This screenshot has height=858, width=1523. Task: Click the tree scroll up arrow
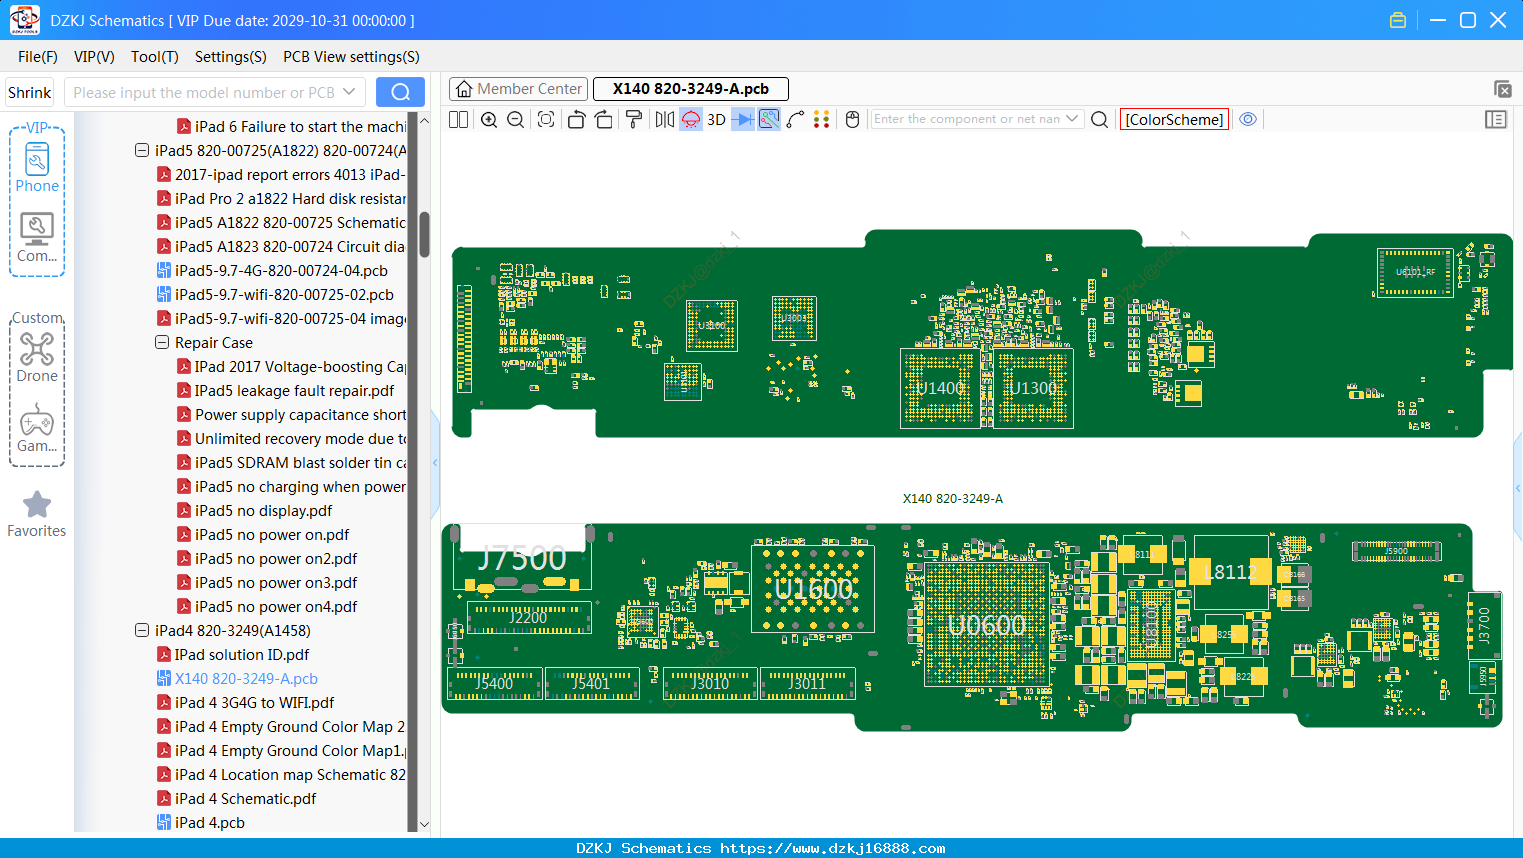[x=424, y=120]
